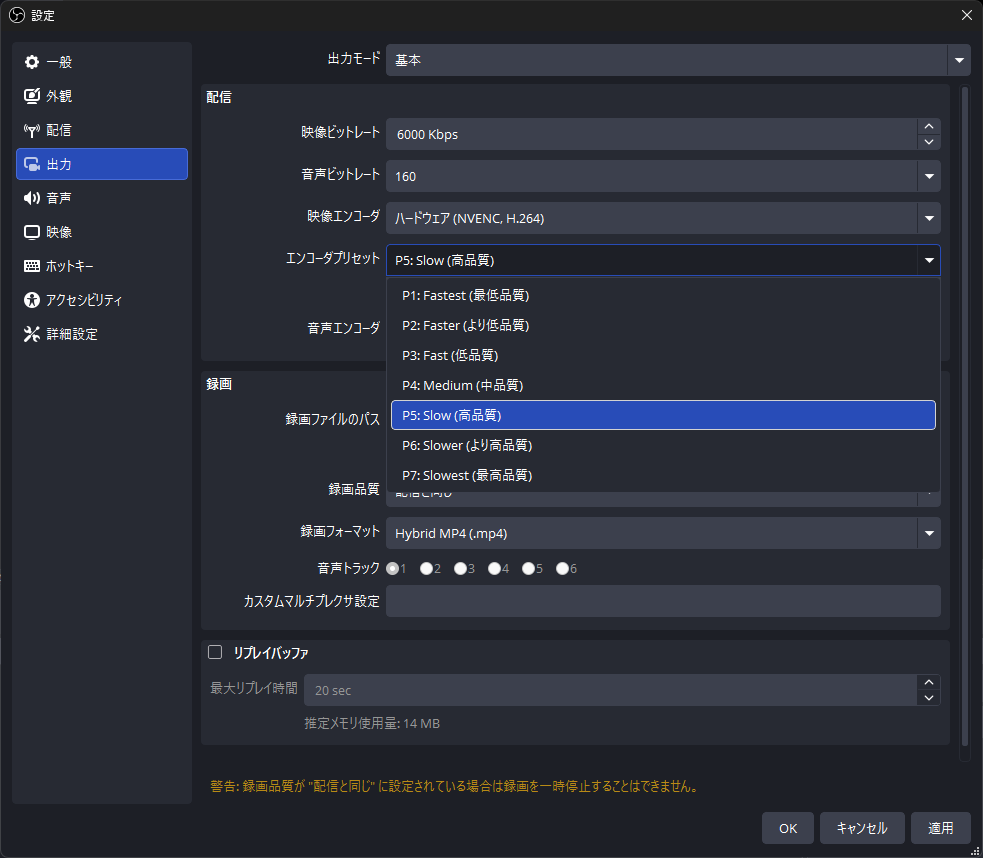
Task: Increase 最大リプレイ時間 with up arrow
Action: (x=929, y=682)
